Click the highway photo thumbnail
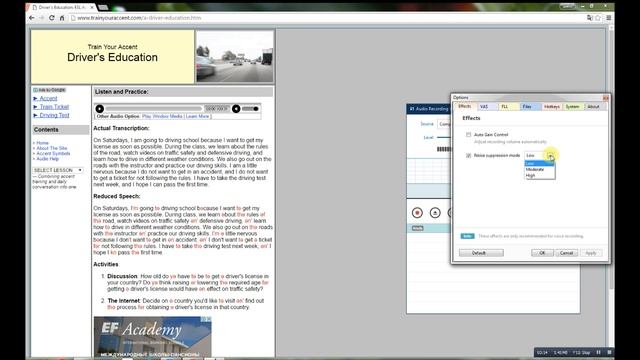Screen dimensions: 640x360 (235, 57)
